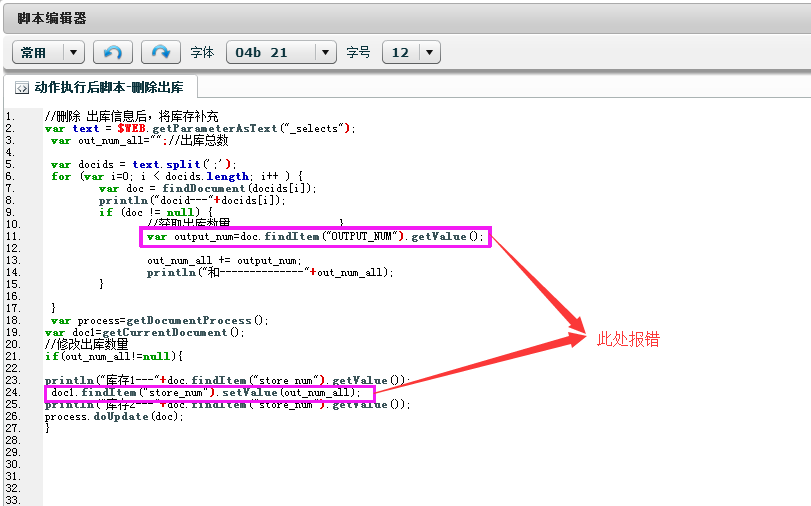The width and height of the screenshot is (811, 506).
Task: Click line number 28 in the gutter
Action: pos(13,440)
